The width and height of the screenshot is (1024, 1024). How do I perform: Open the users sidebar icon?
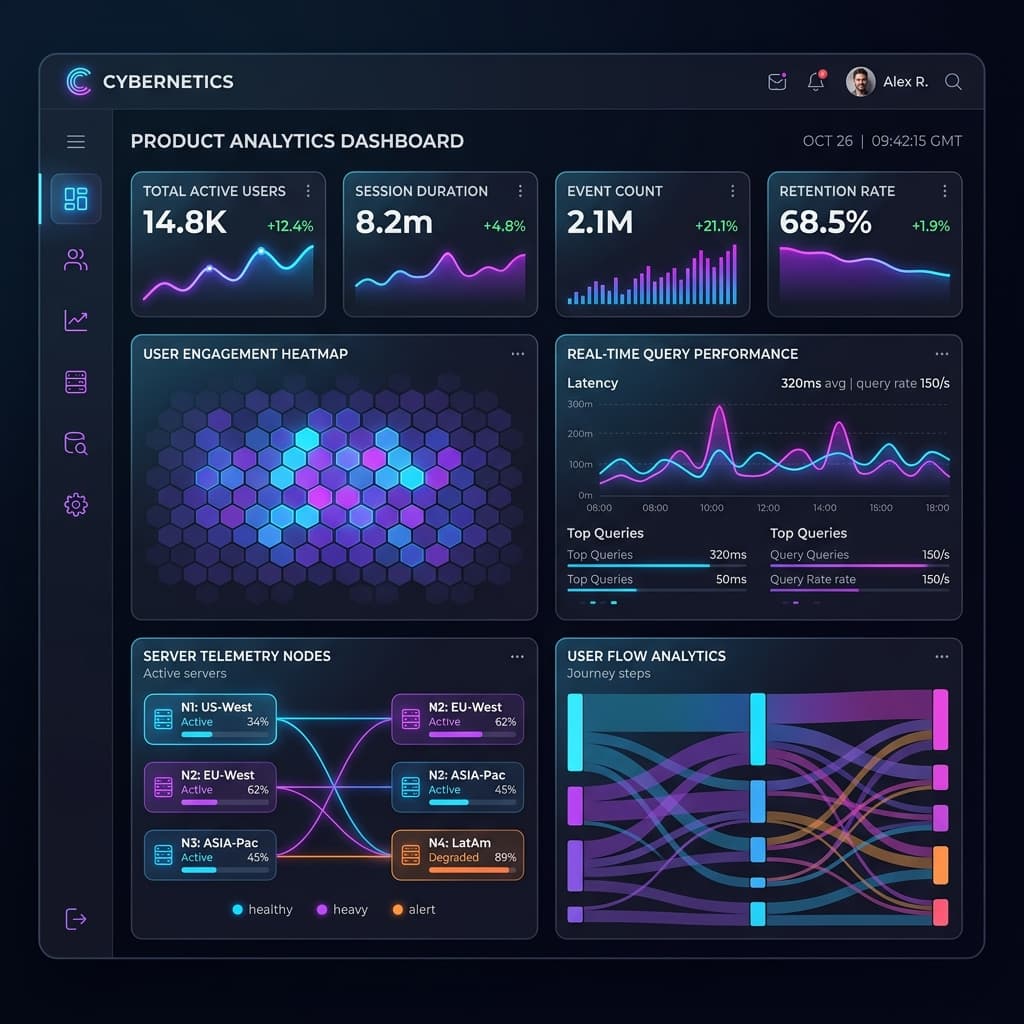click(76, 260)
